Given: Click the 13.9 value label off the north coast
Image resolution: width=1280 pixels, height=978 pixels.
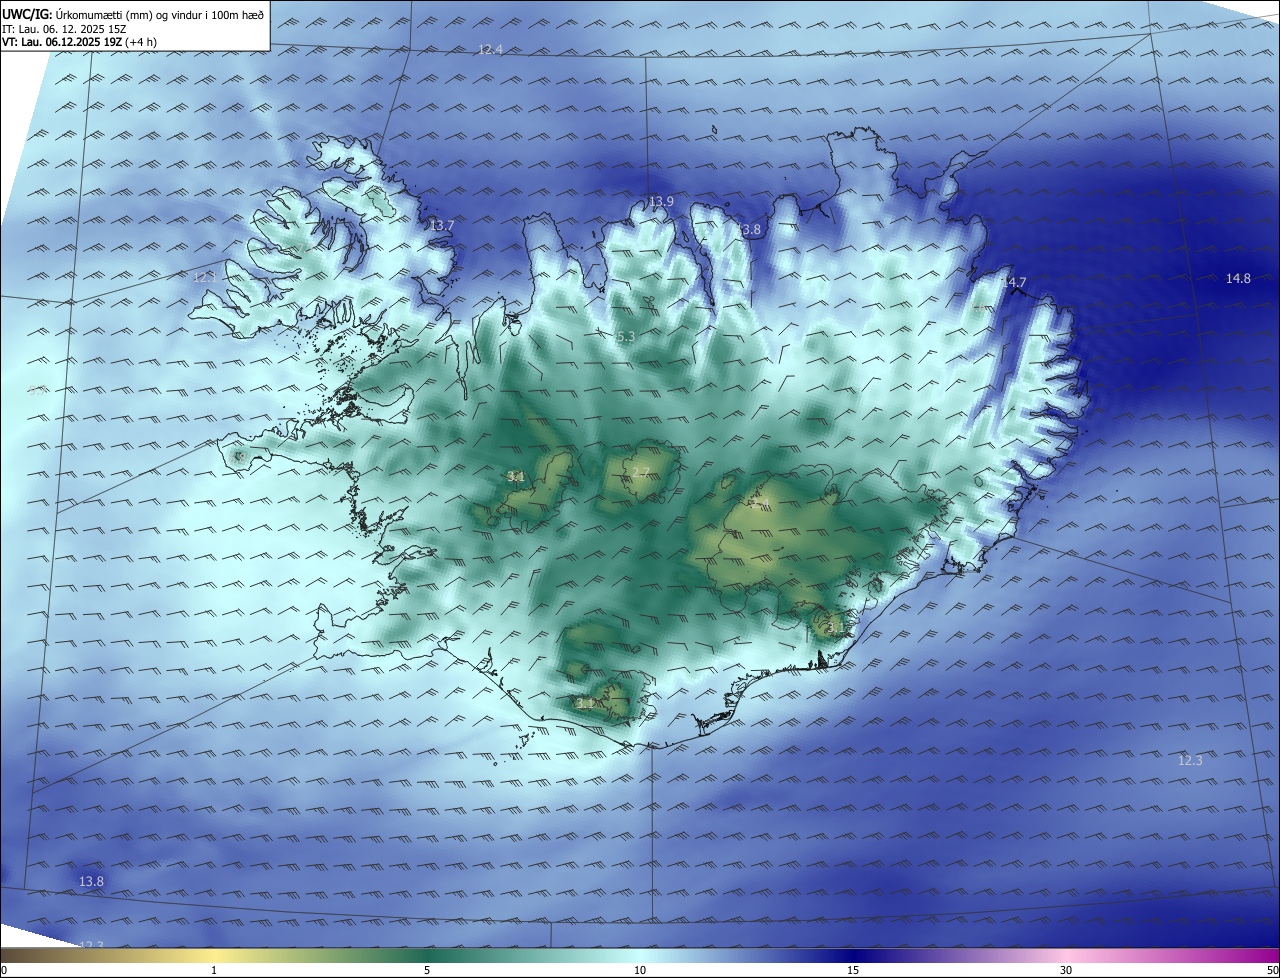Looking at the screenshot, I should point(661,202).
